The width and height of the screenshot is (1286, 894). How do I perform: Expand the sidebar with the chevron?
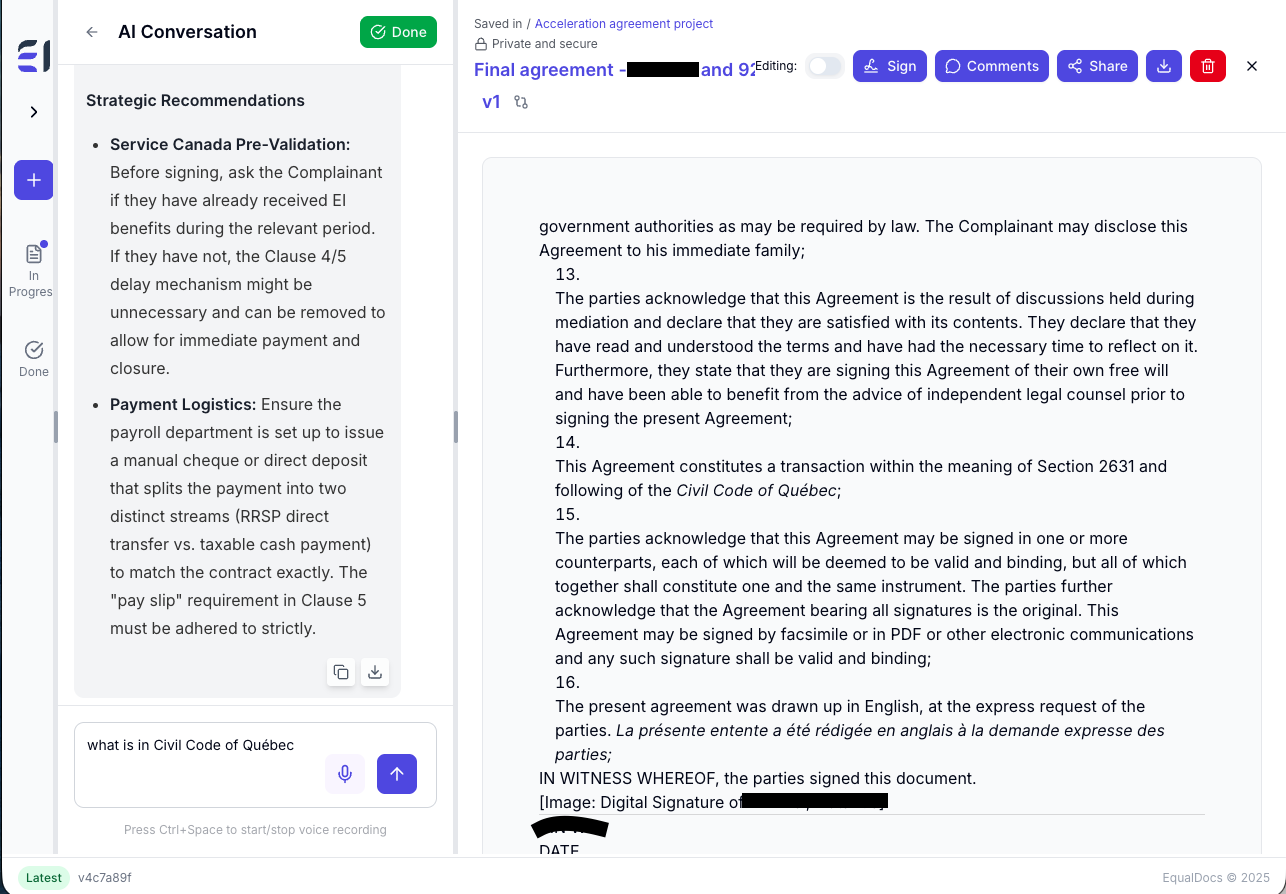pyautogui.click(x=33, y=112)
